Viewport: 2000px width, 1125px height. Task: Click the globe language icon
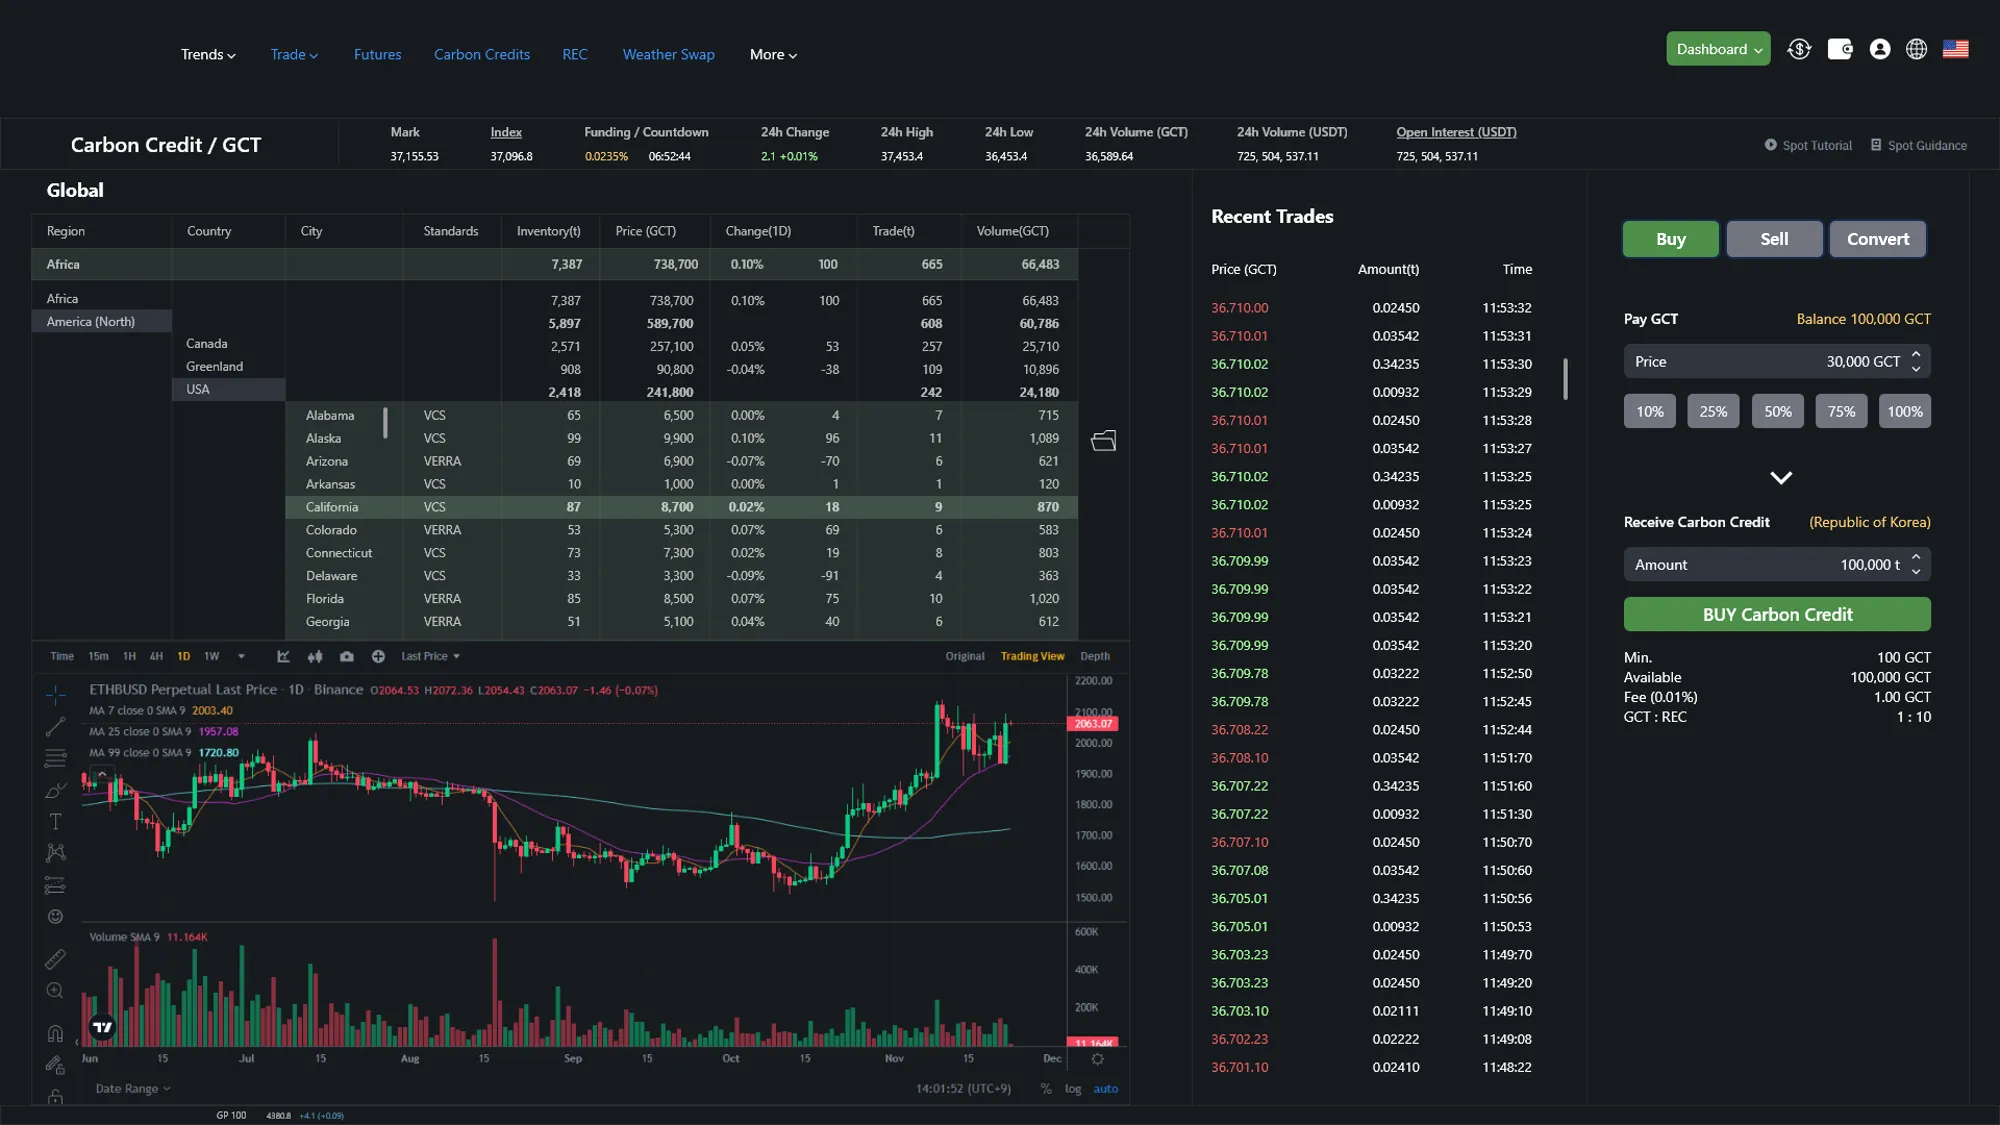click(x=1916, y=49)
